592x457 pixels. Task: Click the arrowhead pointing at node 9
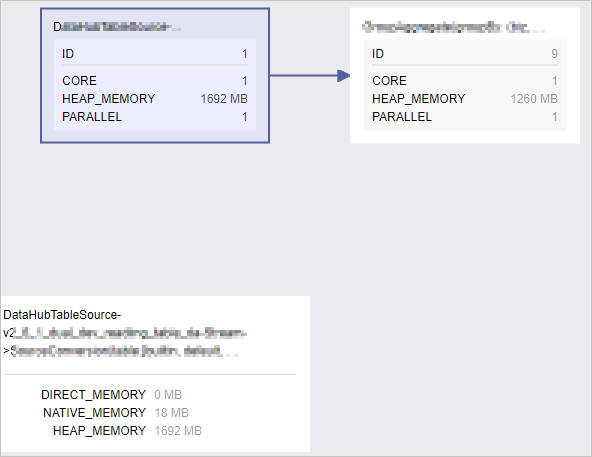344,76
